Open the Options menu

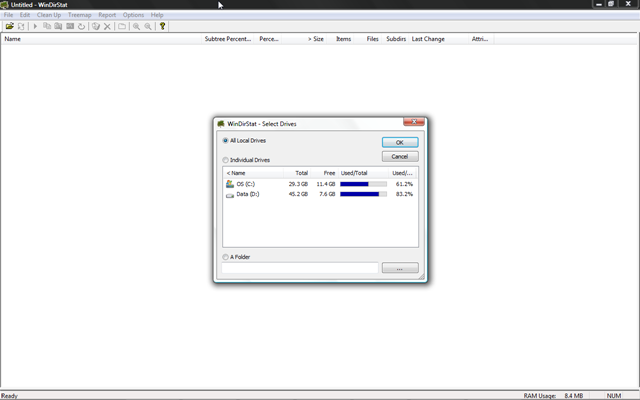(133, 15)
